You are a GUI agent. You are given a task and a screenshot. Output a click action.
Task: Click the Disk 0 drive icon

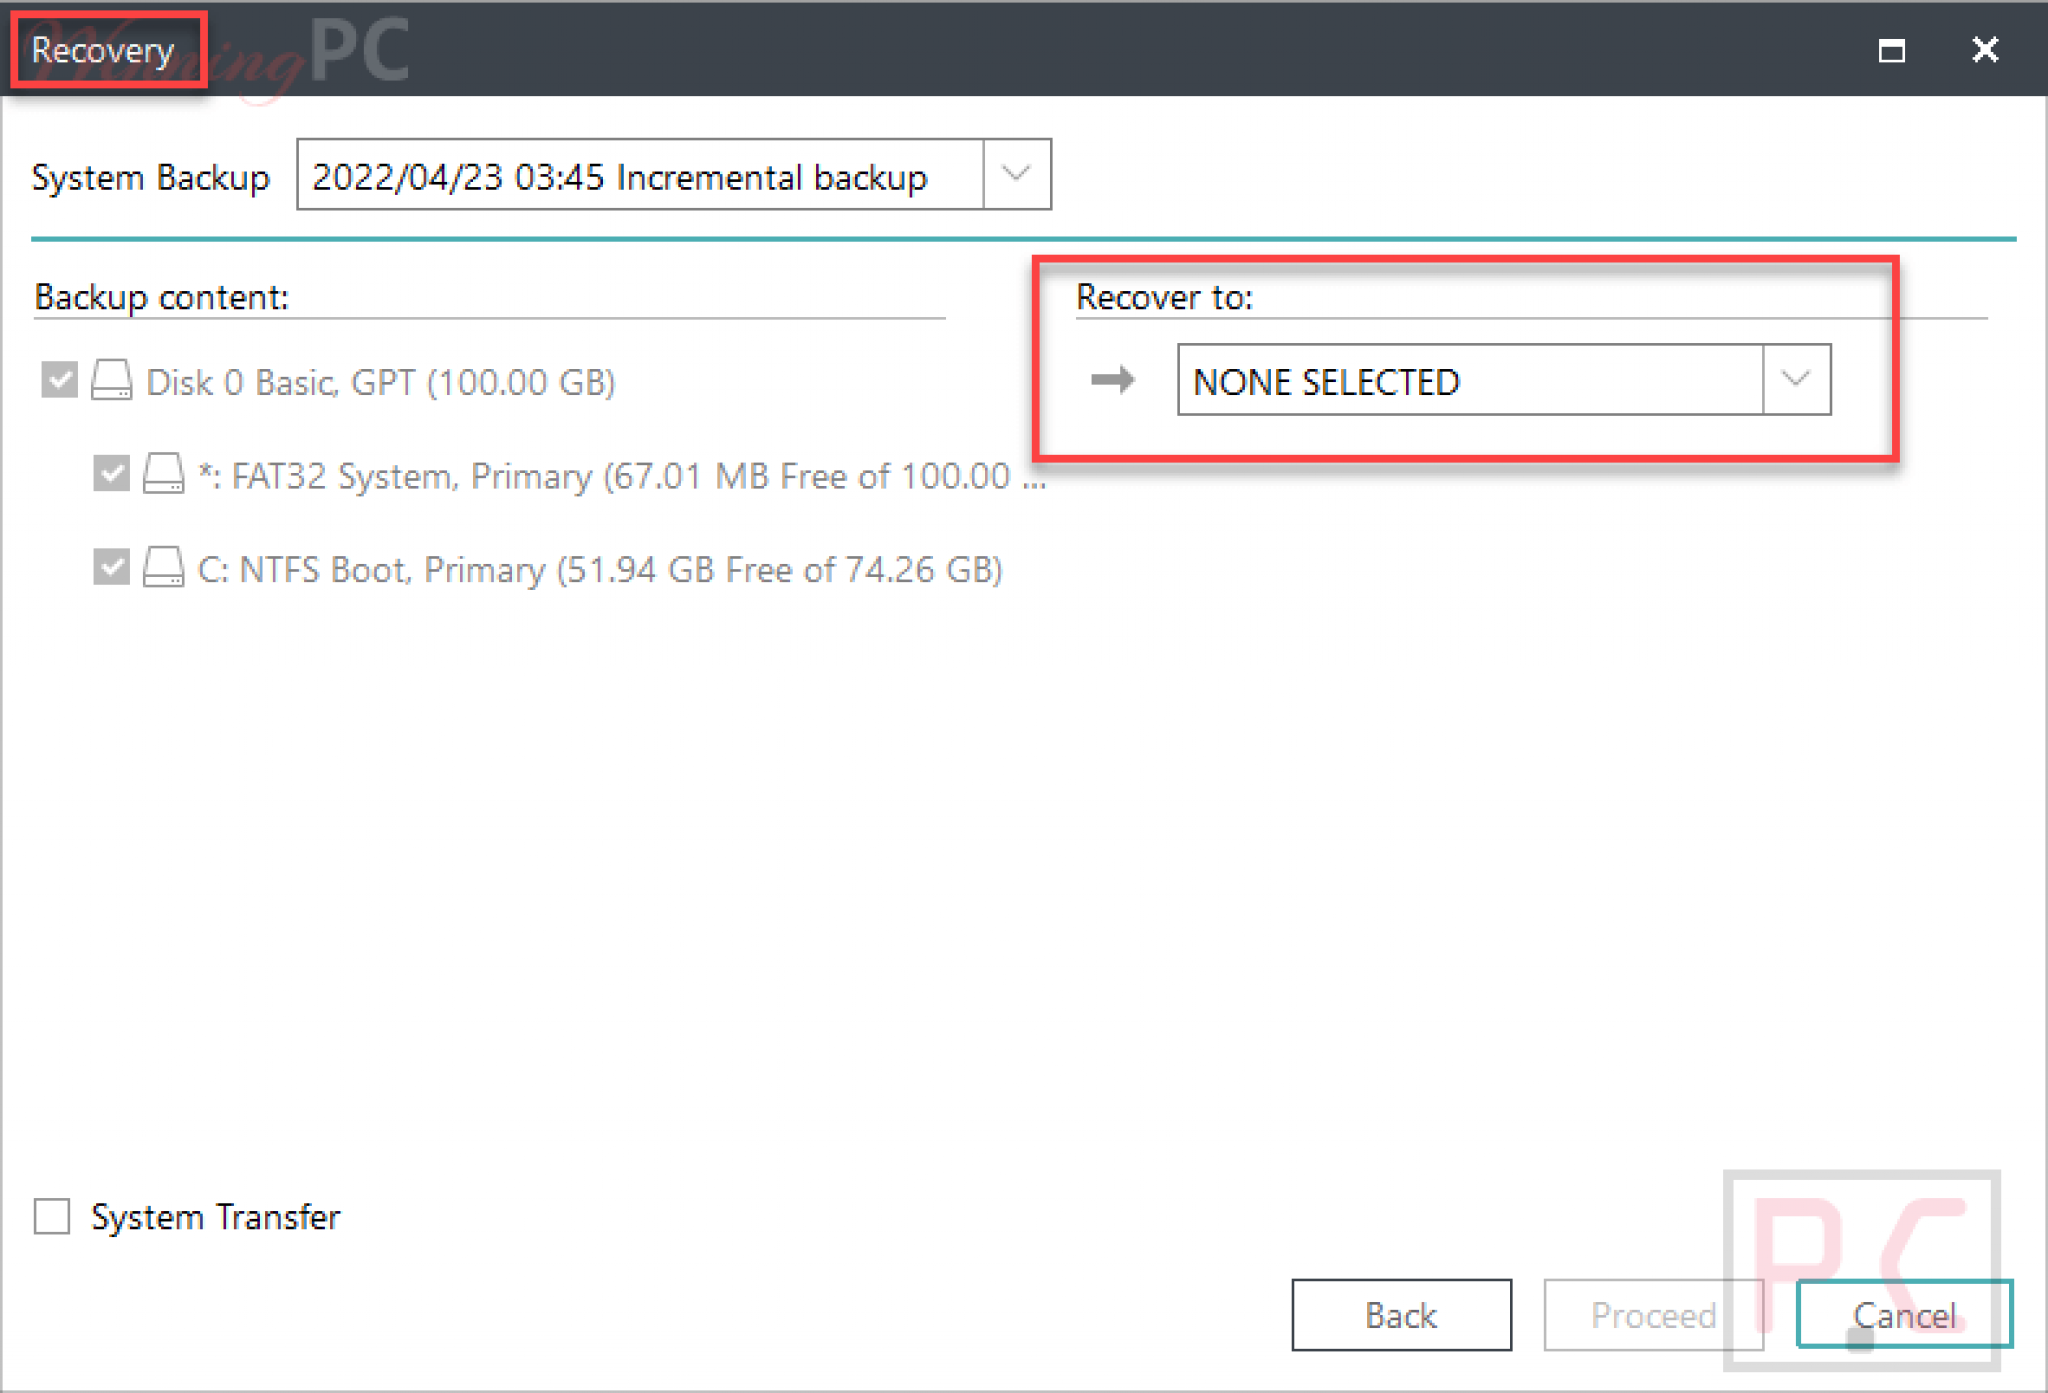(111, 380)
